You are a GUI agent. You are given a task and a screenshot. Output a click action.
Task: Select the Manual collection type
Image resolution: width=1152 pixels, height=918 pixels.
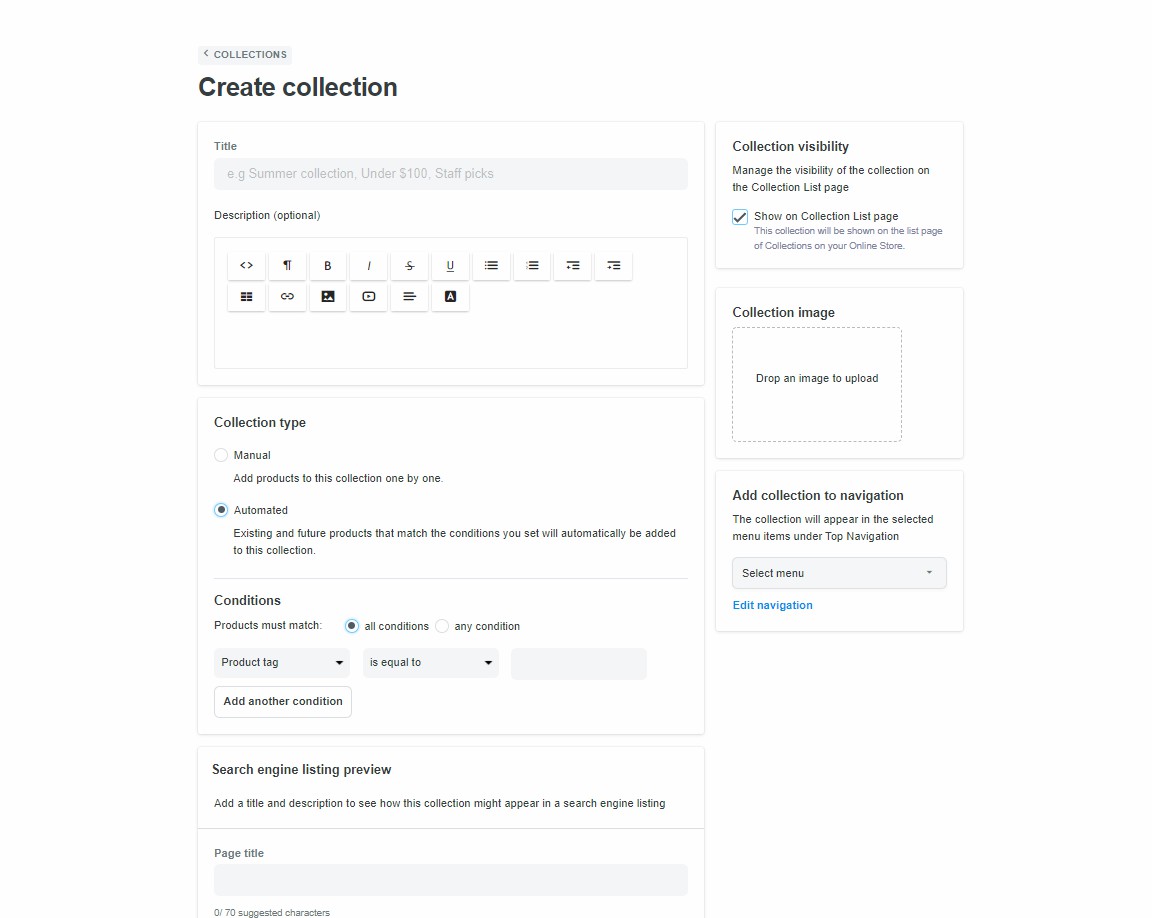[x=220, y=455]
